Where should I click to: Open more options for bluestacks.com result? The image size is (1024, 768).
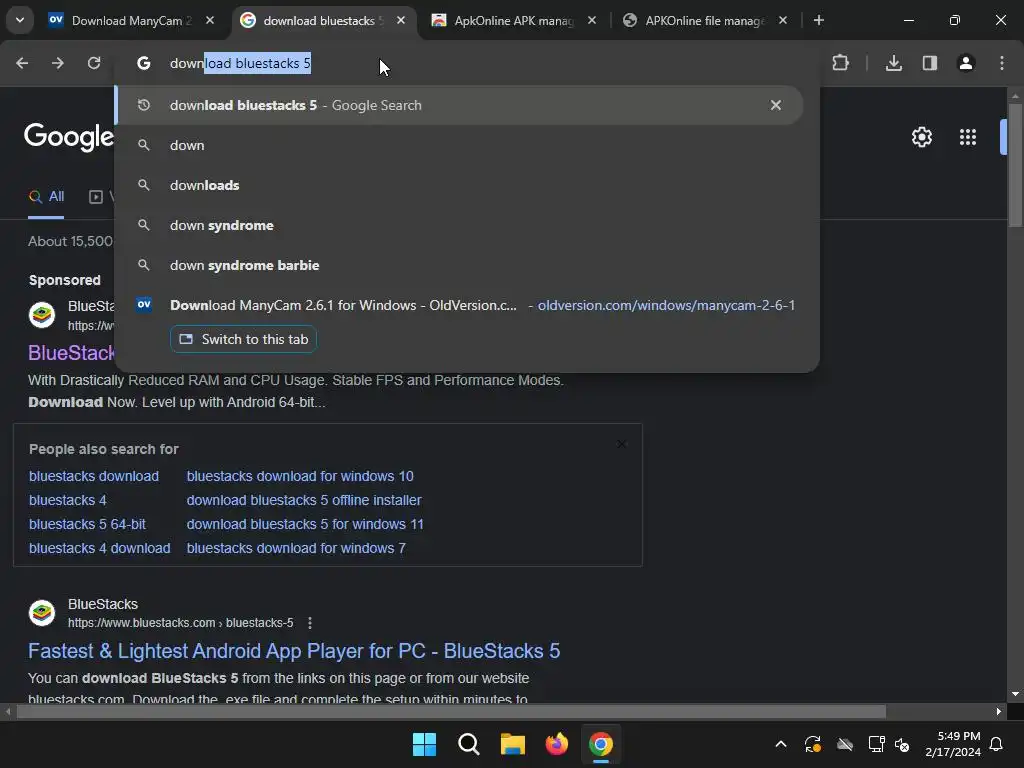click(x=310, y=623)
